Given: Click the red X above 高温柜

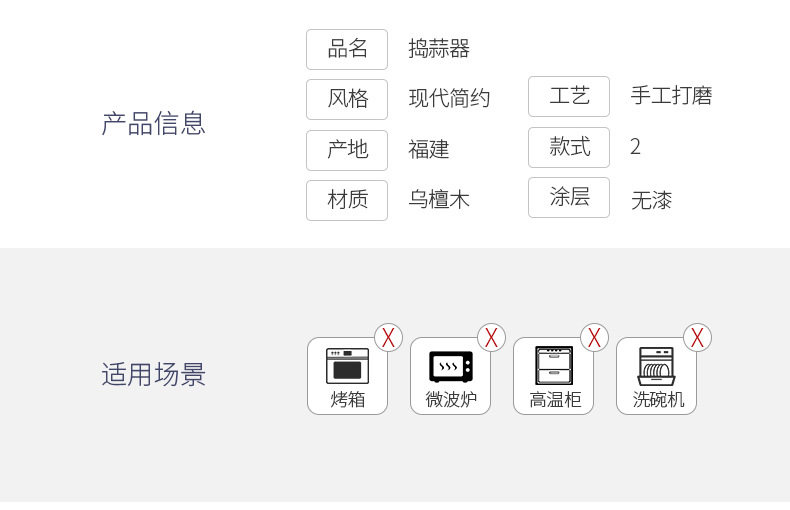Looking at the screenshot, I should (595, 338).
